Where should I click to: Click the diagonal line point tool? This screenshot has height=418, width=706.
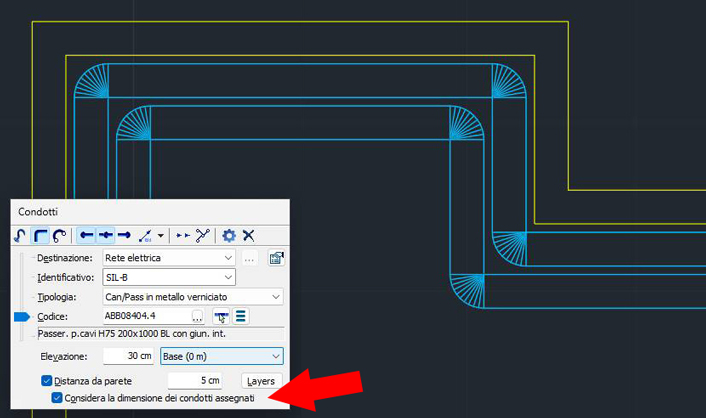145,235
